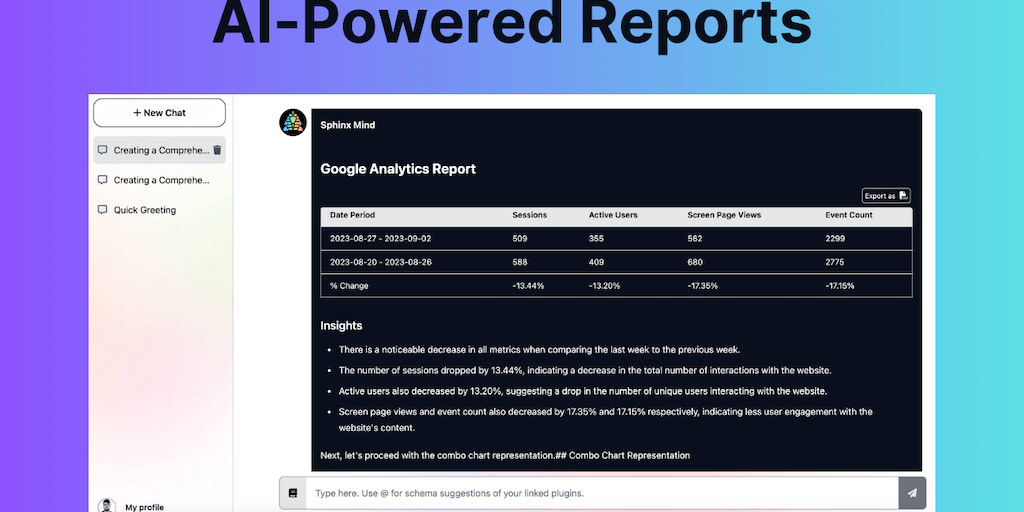Click the chat bubble icon beside Quick Greeting
Viewport: 1024px width, 512px height.
(102, 210)
